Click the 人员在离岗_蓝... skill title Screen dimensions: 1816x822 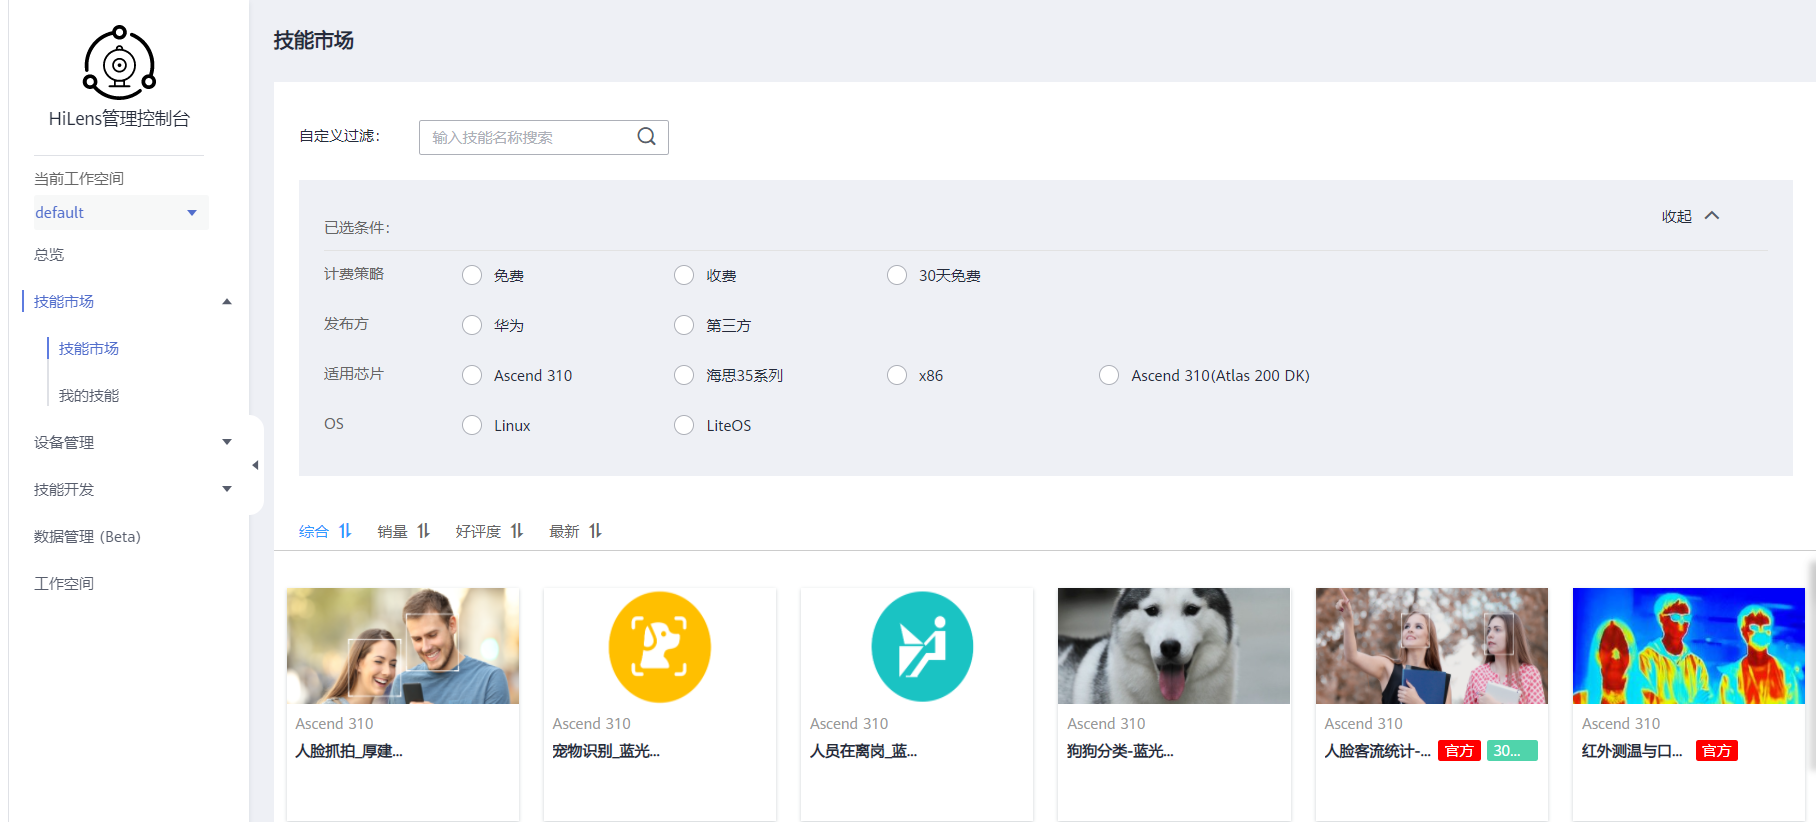click(863, 751)
